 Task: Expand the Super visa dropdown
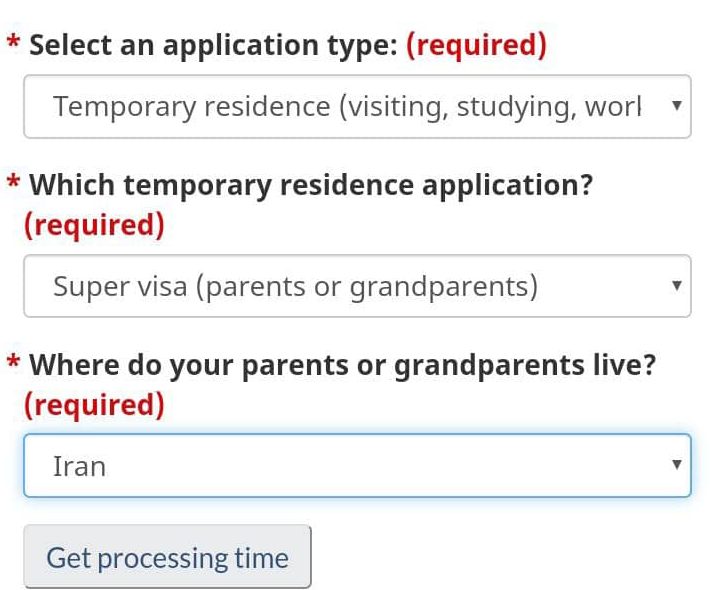click(x=357, y=287)
